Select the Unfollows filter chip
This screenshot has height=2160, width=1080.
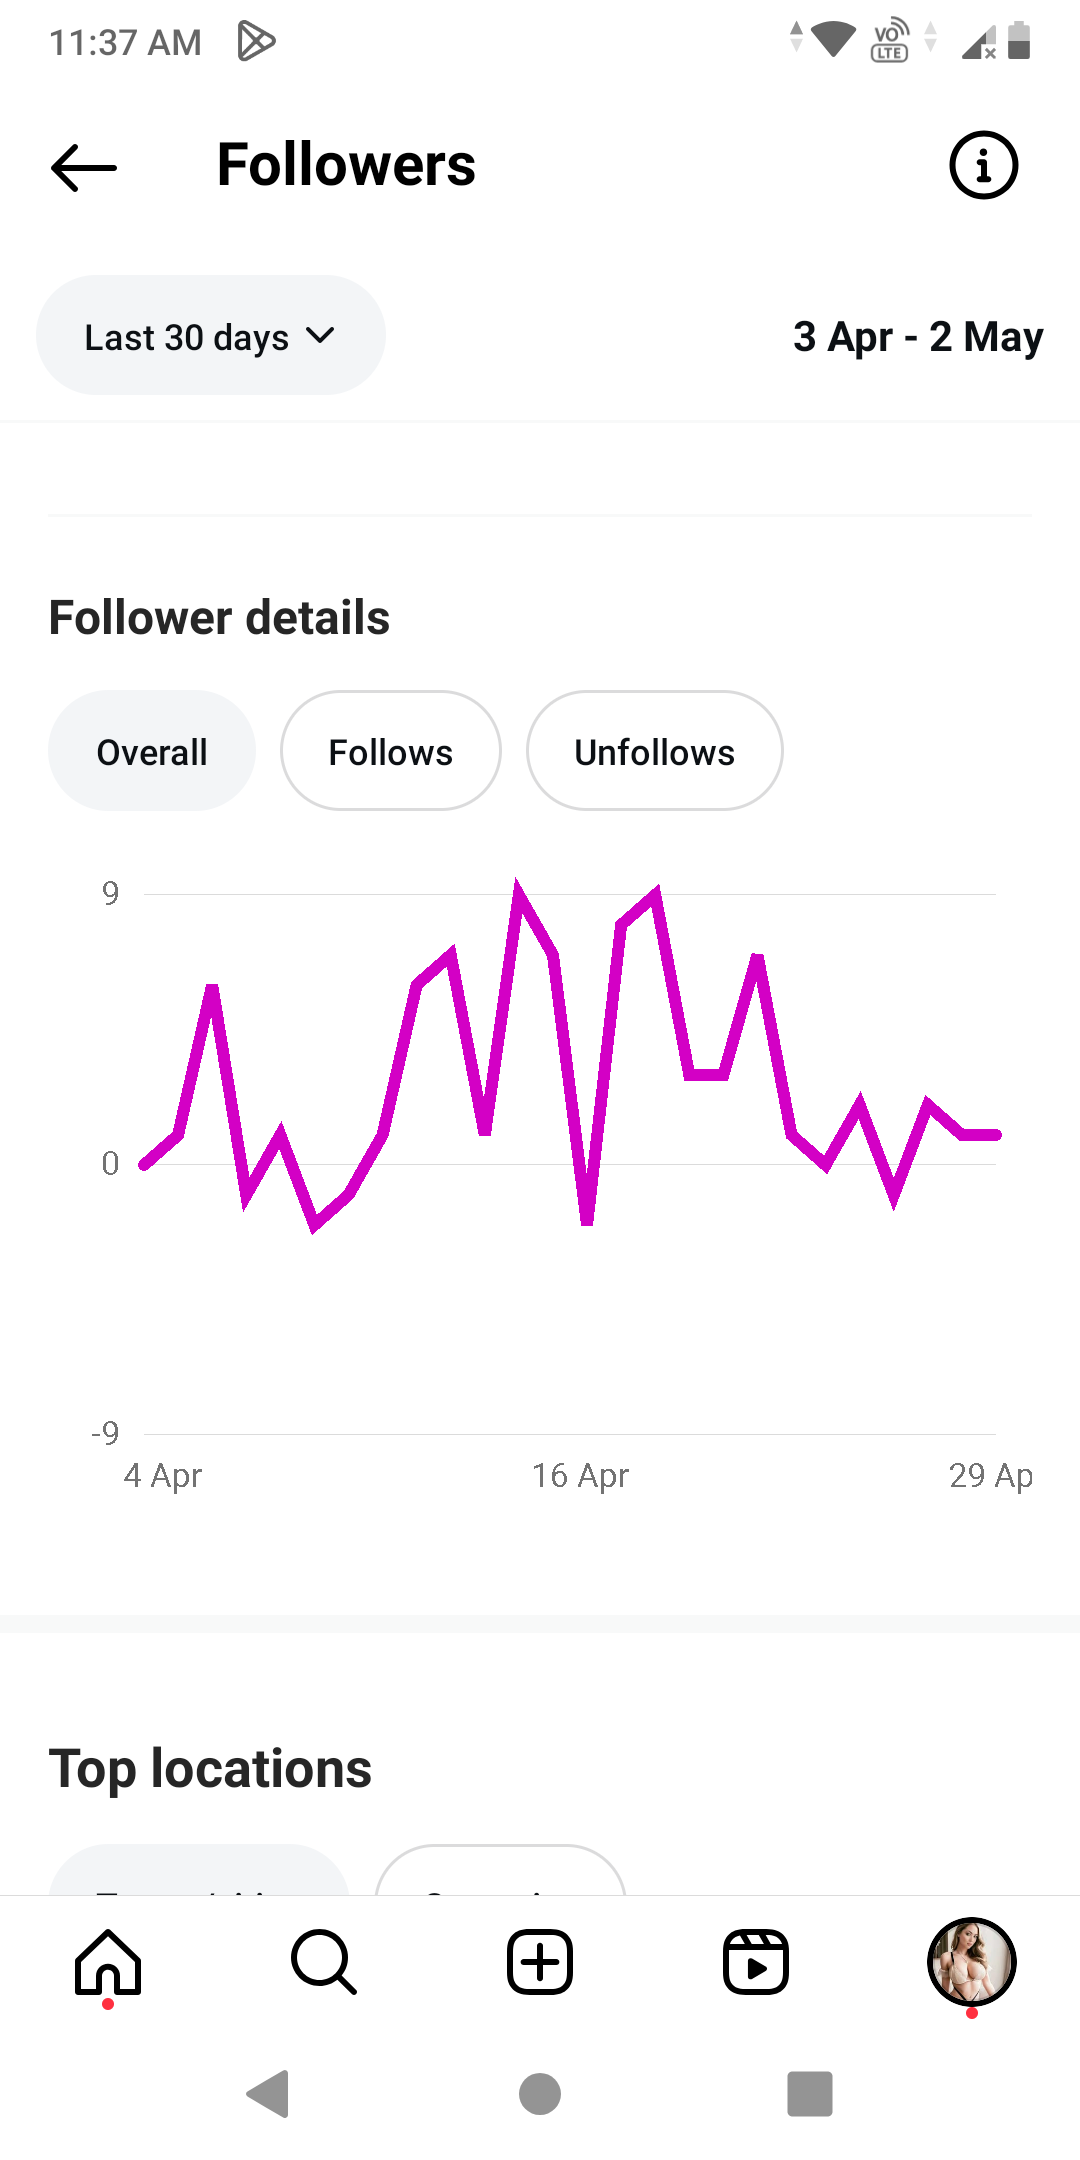tap(654, 752)
